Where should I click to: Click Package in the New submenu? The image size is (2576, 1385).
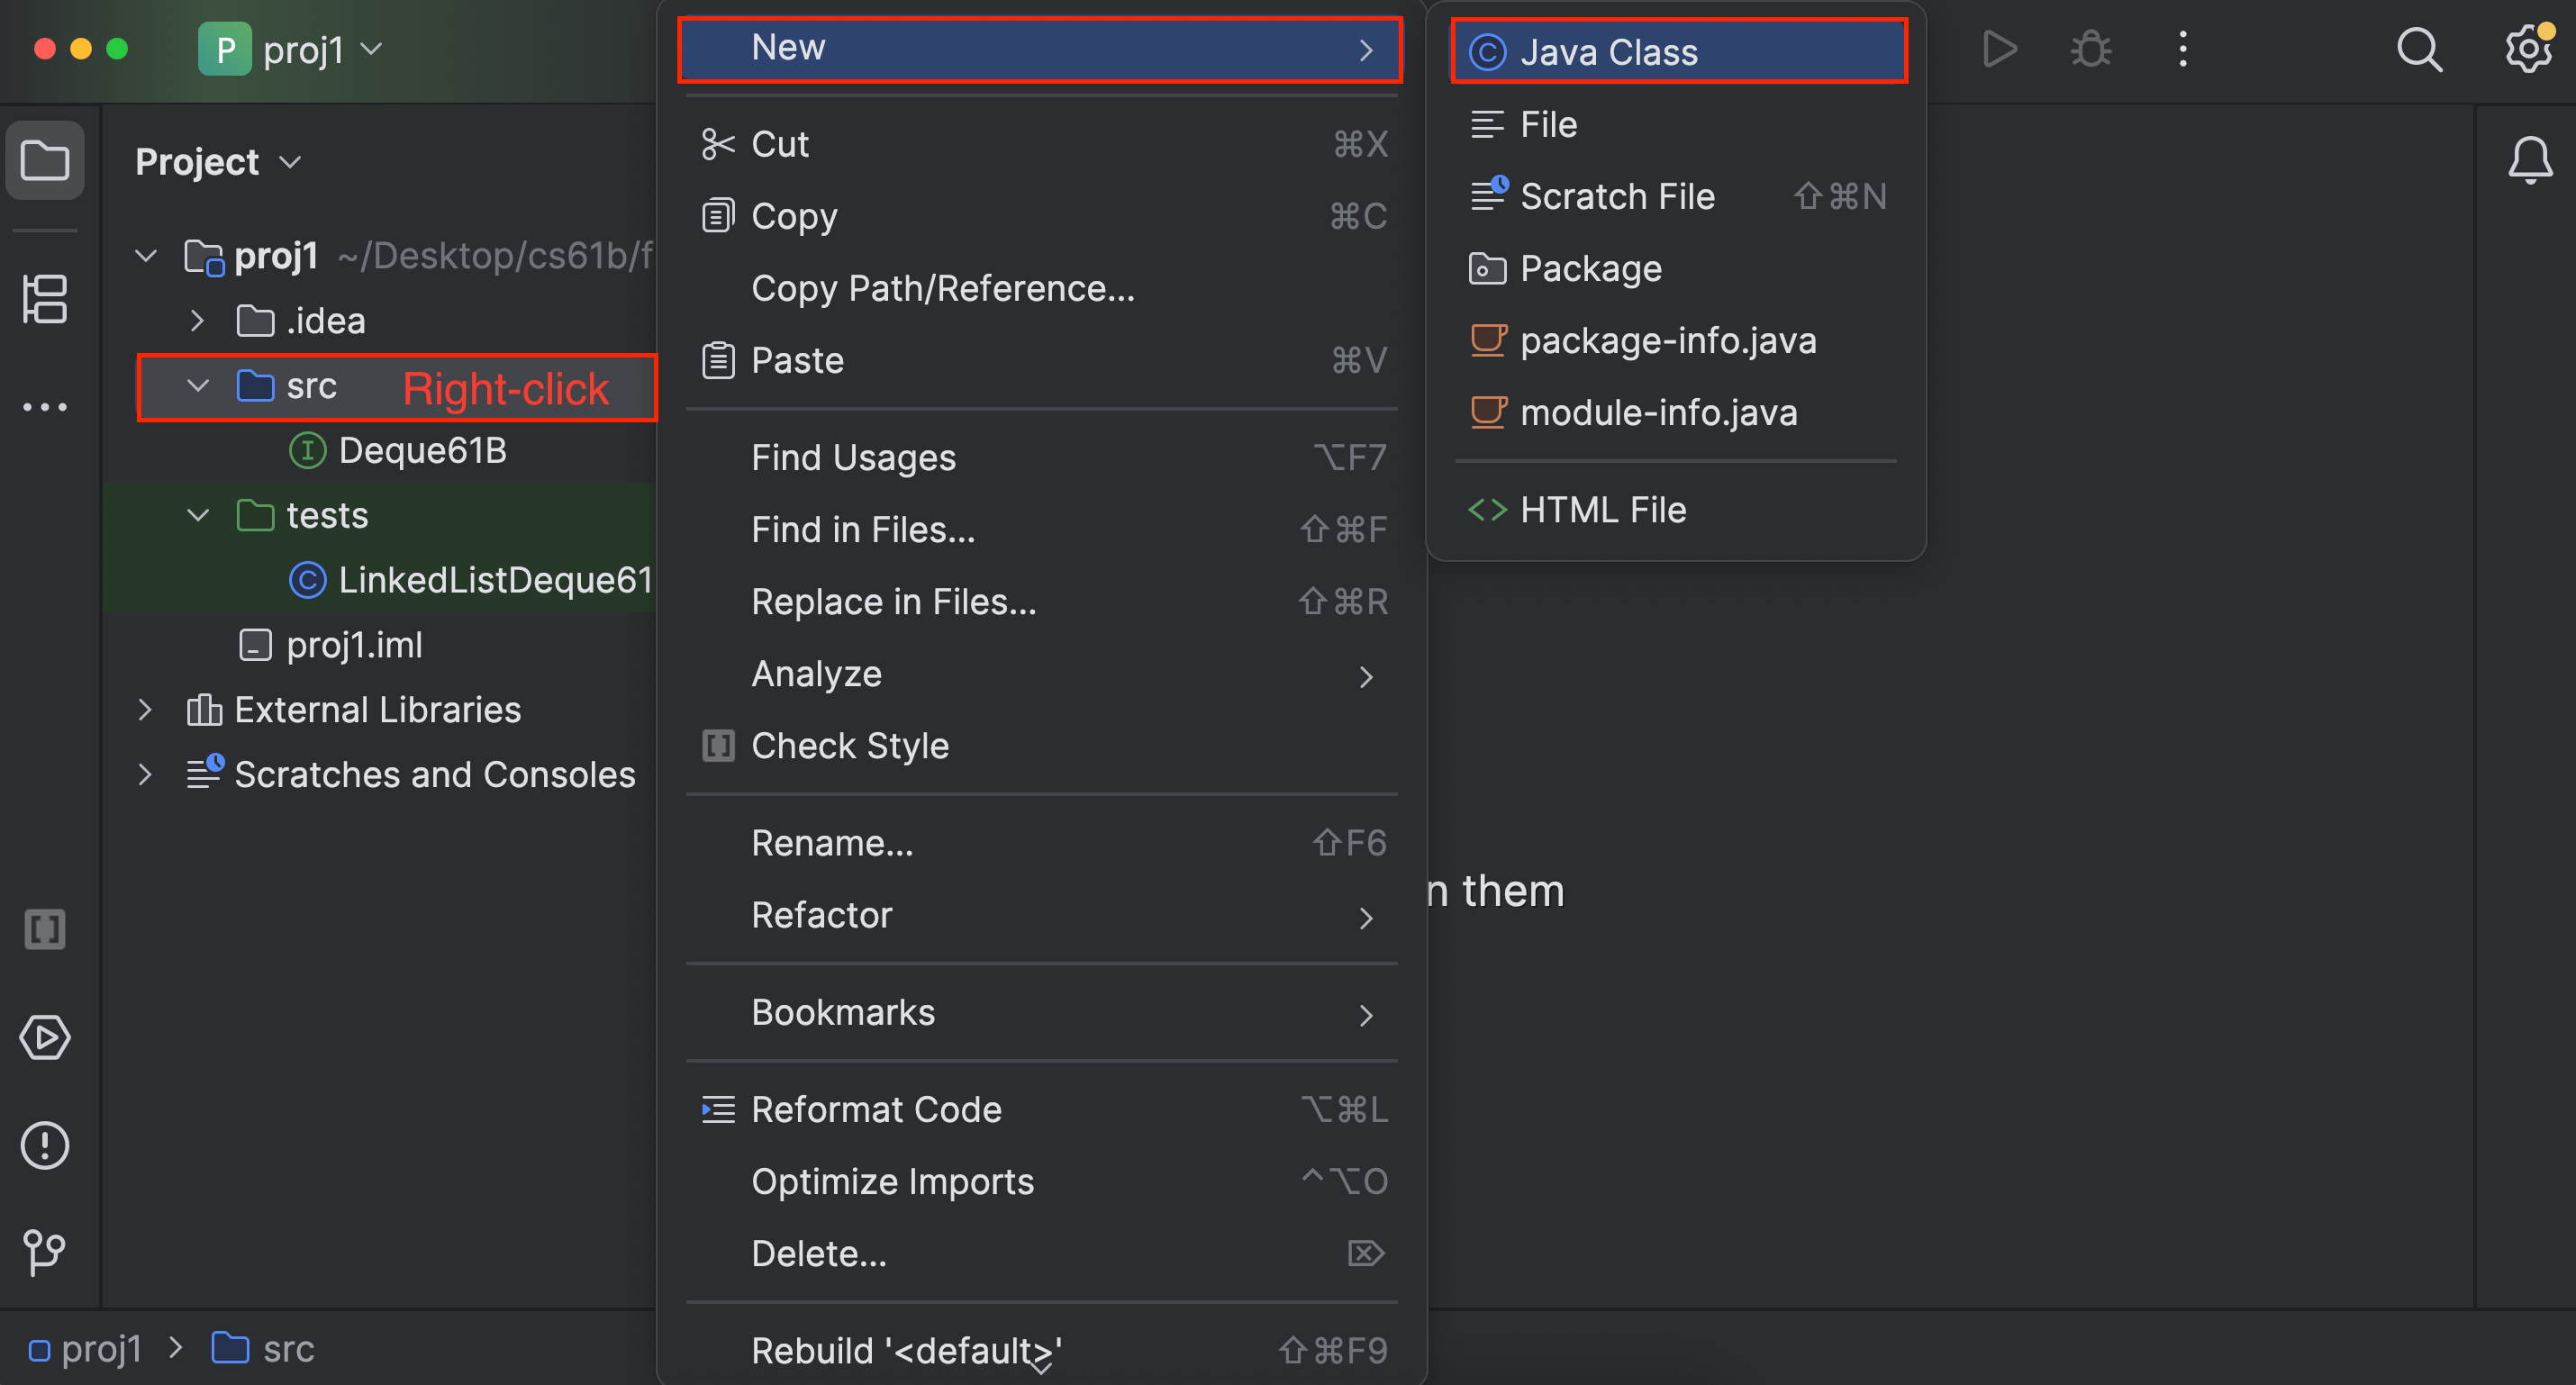tap(1590, 268)
